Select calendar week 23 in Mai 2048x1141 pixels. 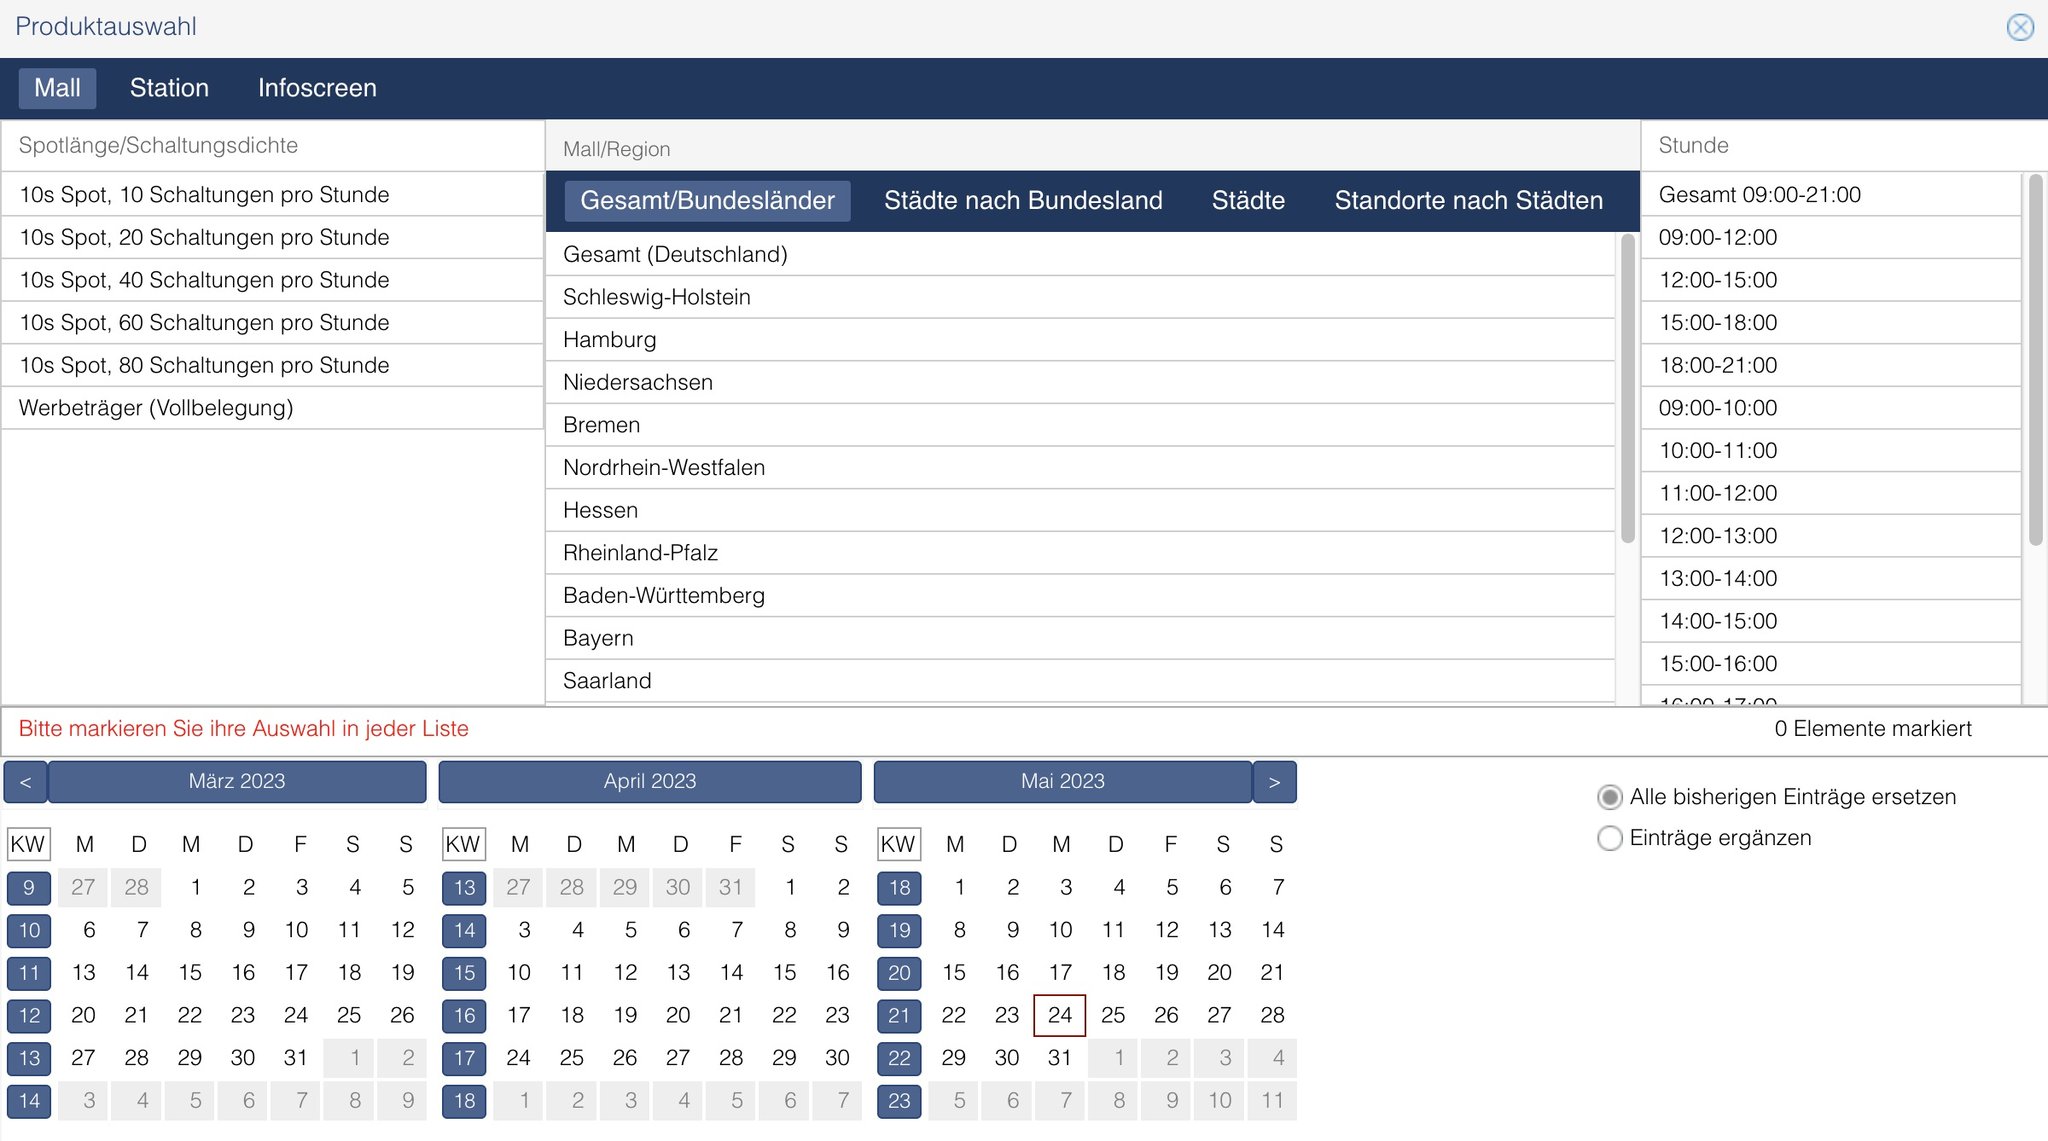click(x=899, y=1101)
